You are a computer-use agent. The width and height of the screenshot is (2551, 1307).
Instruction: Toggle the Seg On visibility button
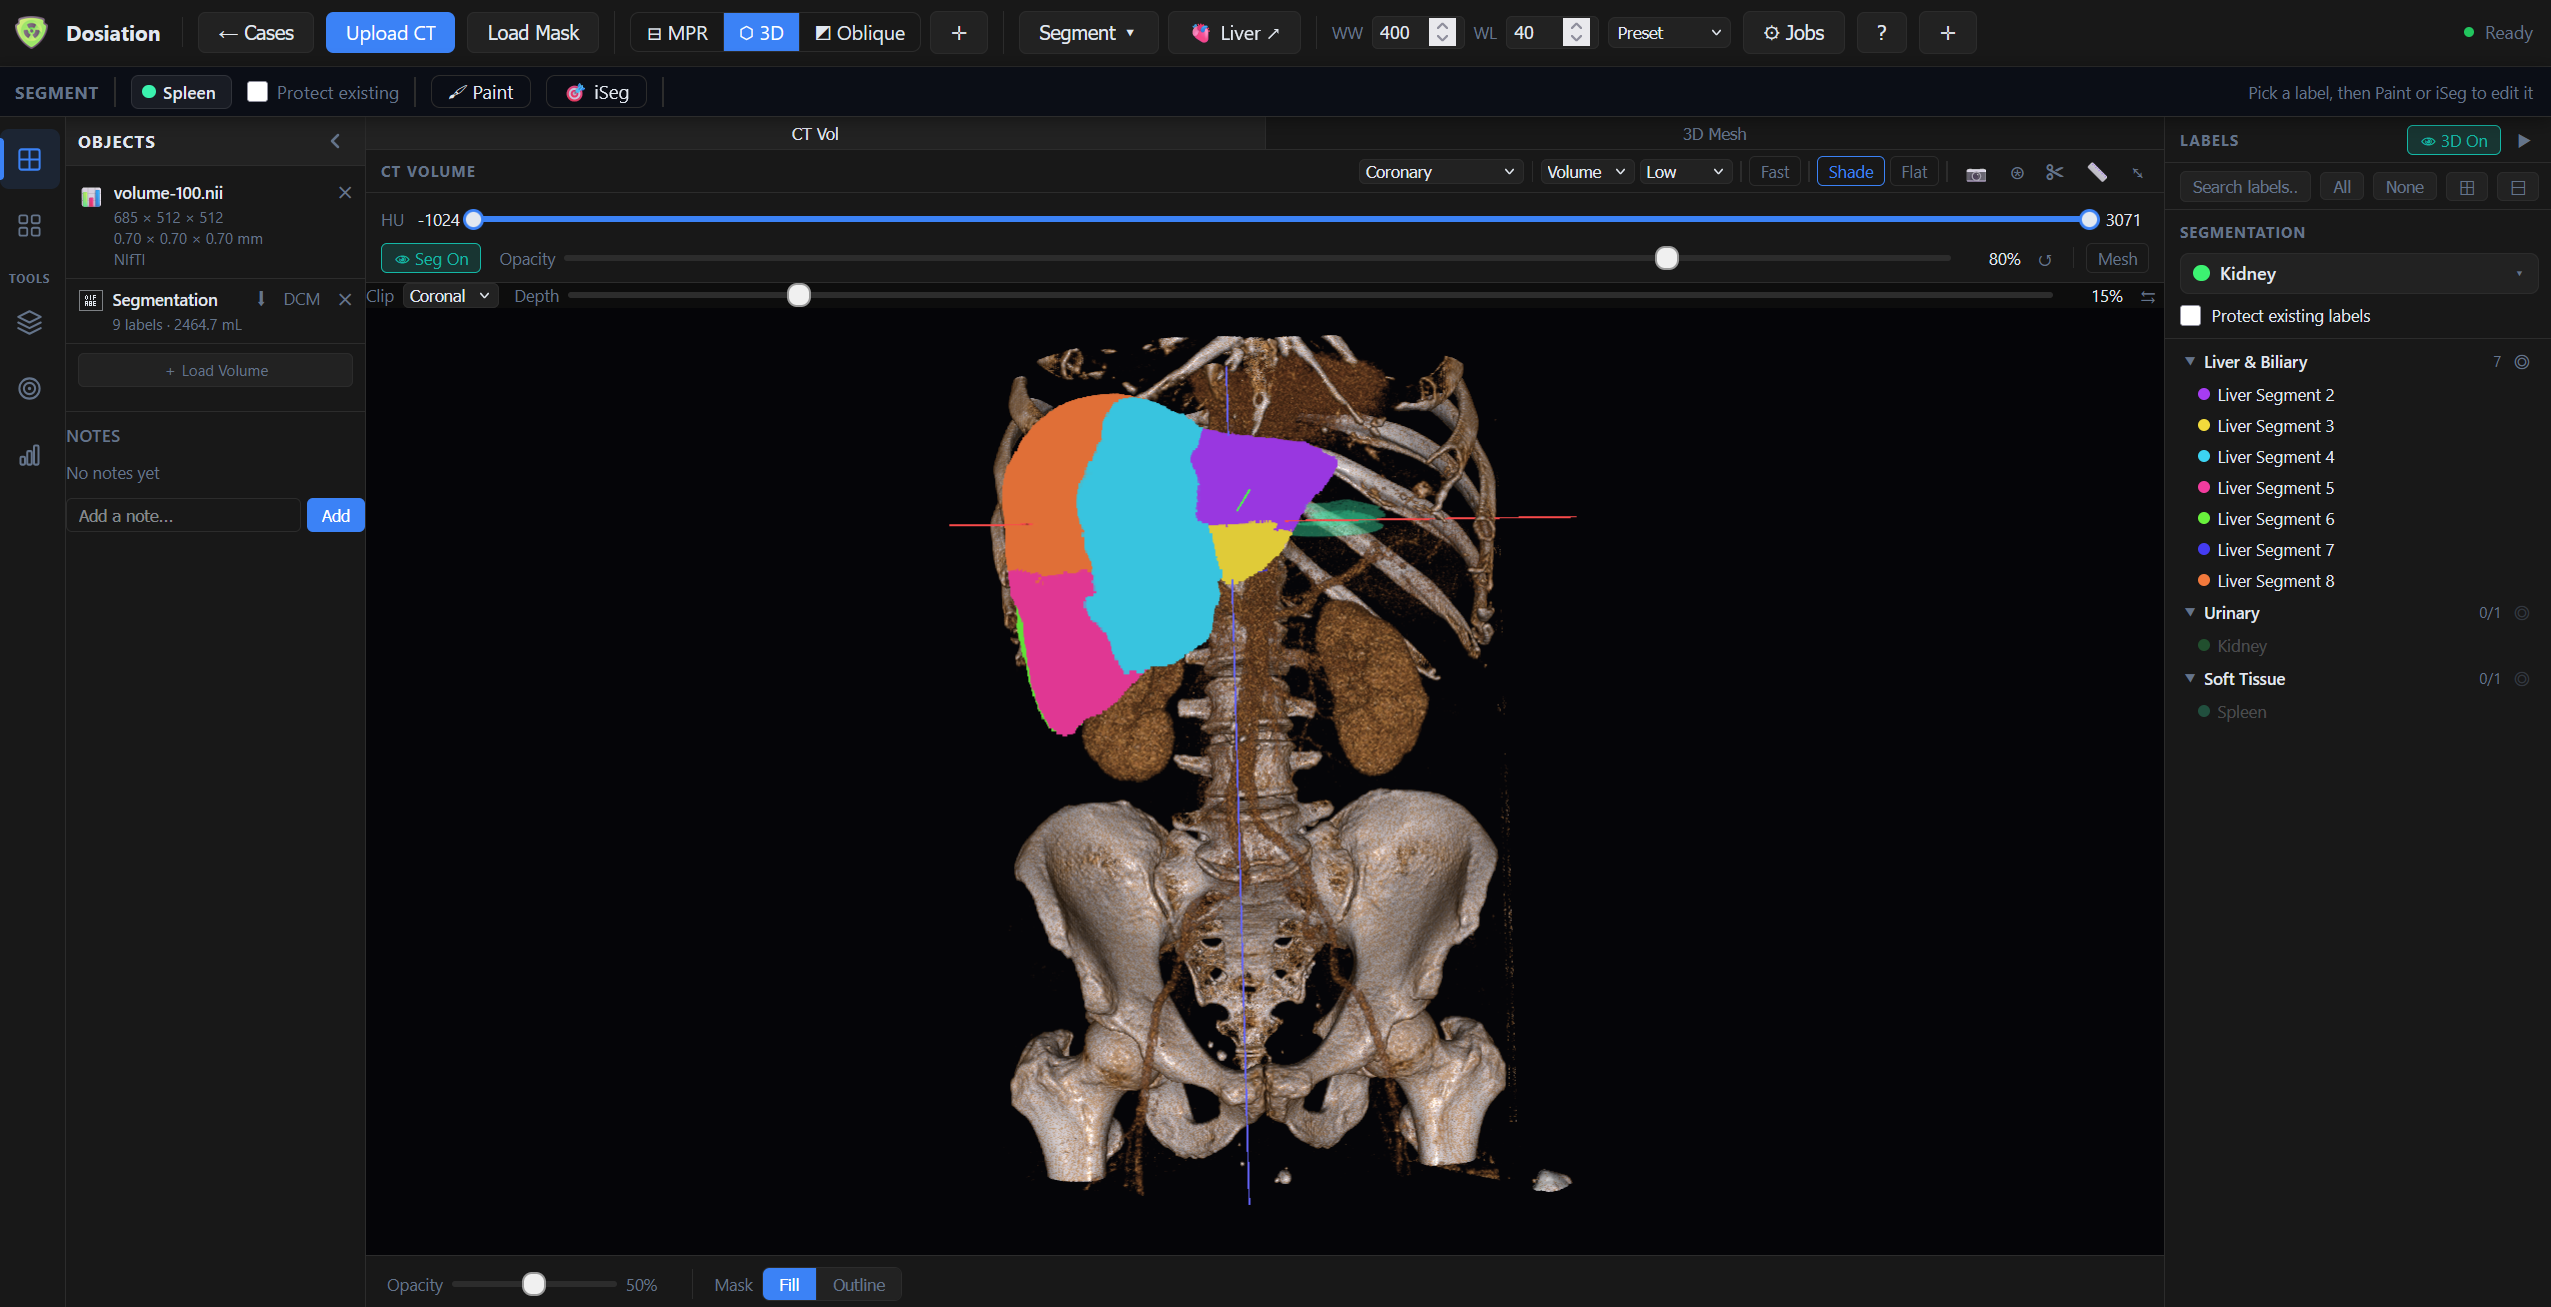(x=431, y=259)
